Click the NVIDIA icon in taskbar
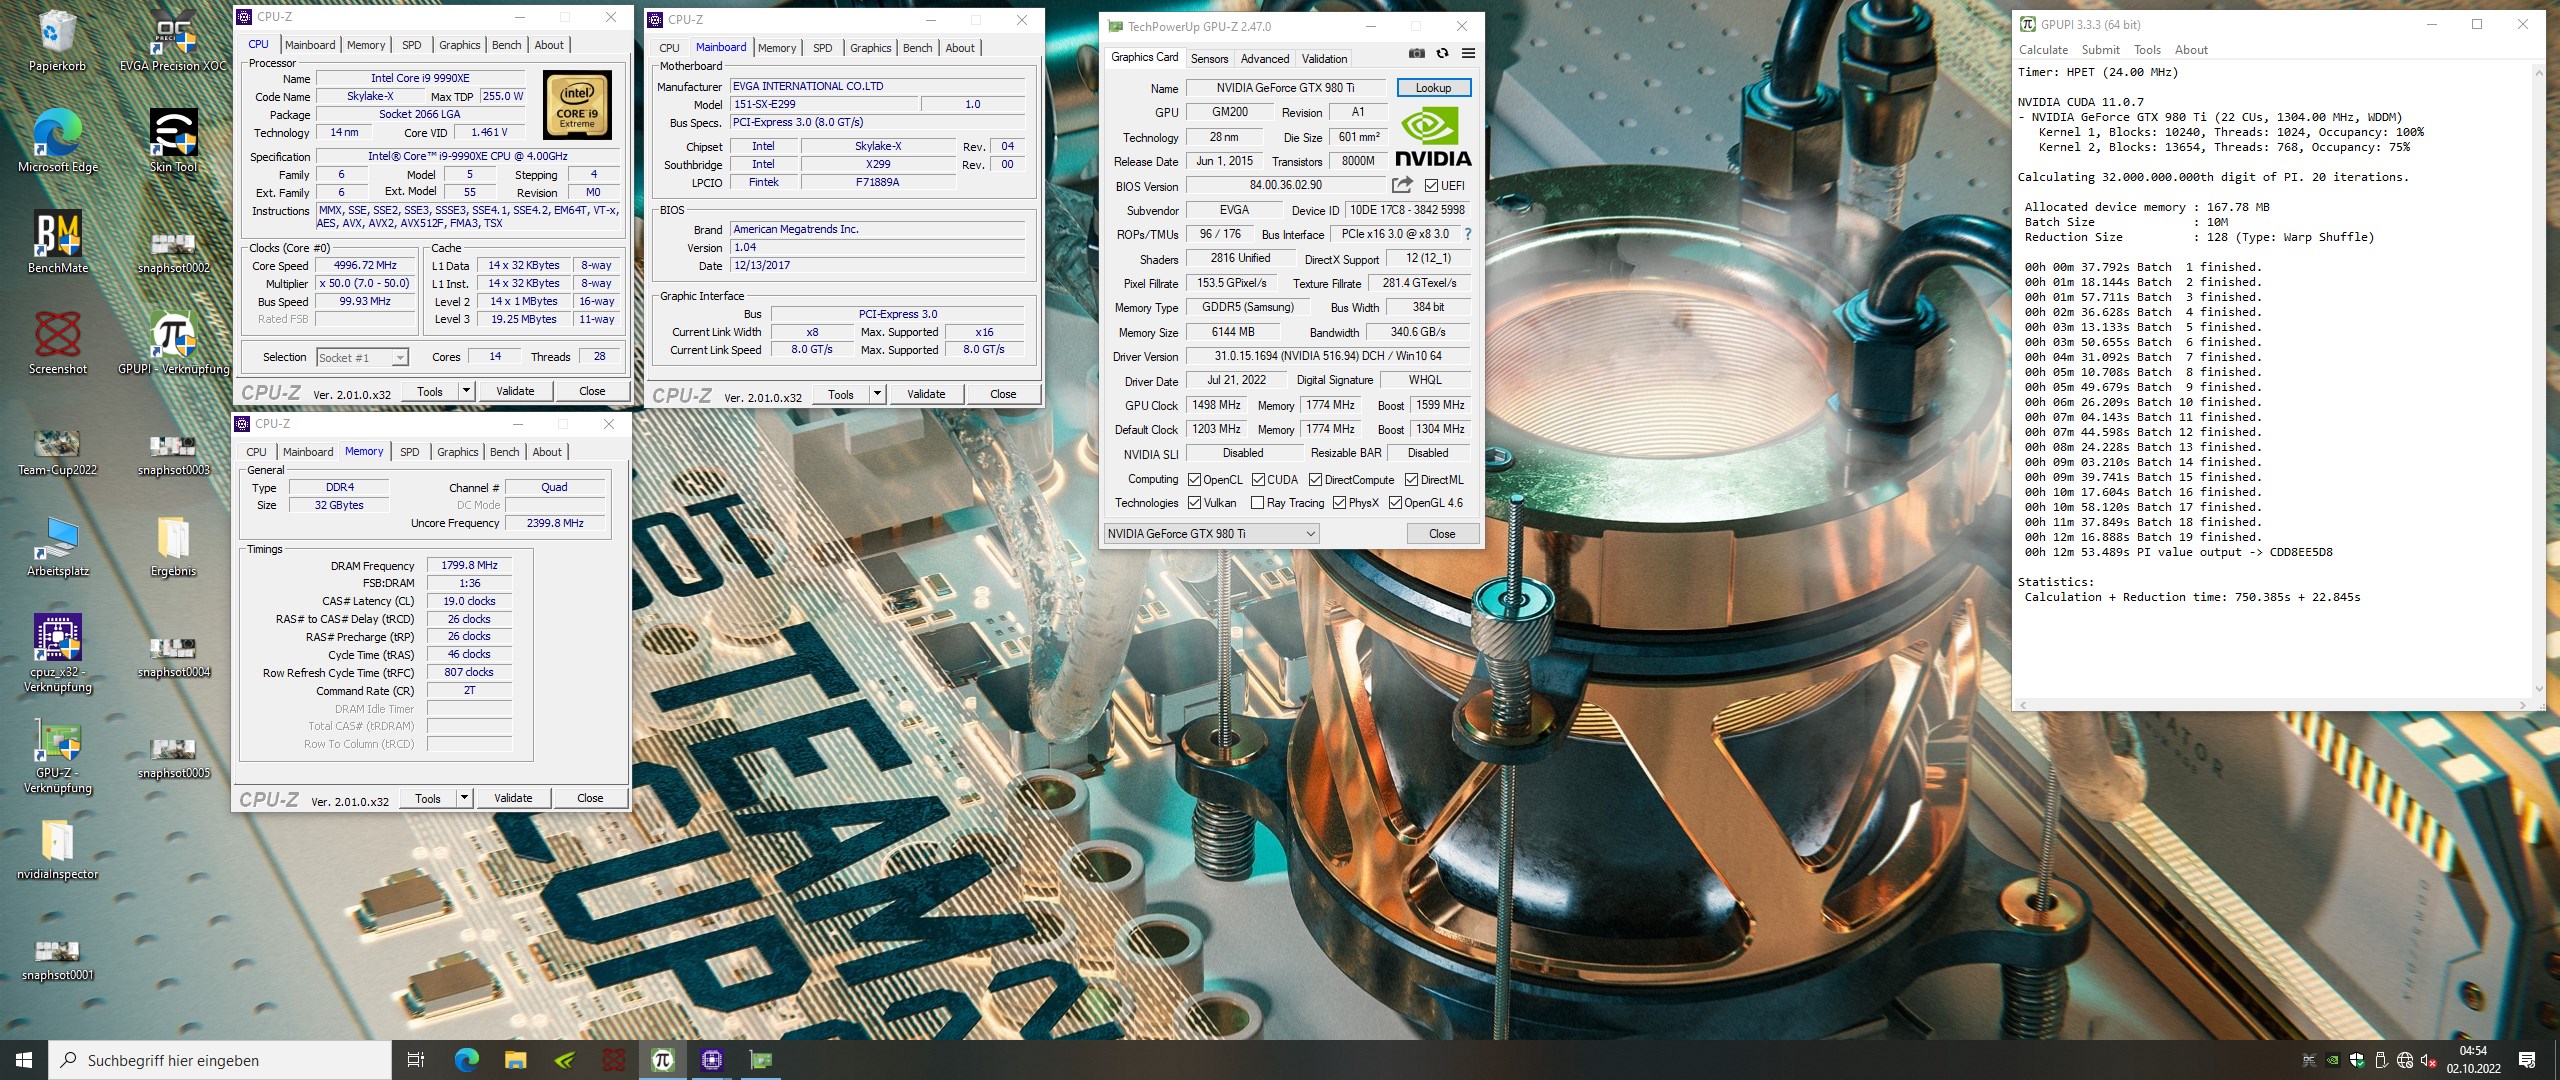Image resolution: width=2560 pixels, height=1080 pixels. (564, 1060)
